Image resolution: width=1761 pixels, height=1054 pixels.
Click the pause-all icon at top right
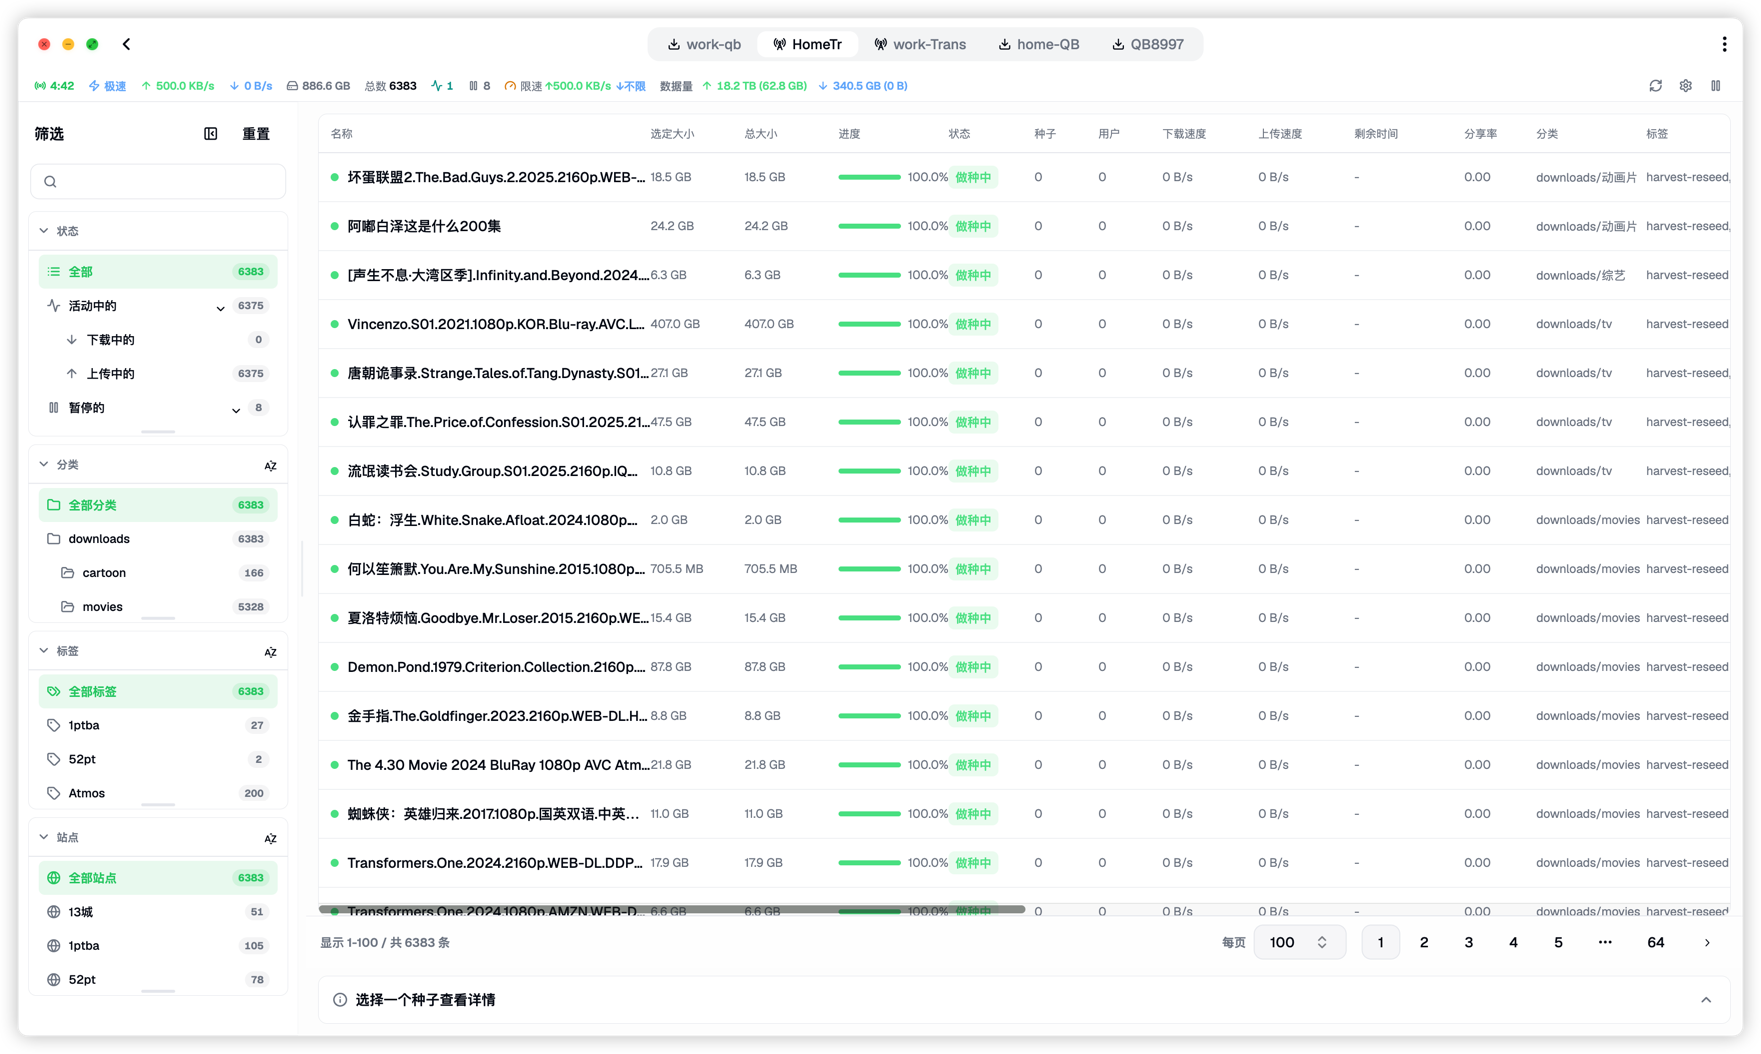tap(1716, 86)
